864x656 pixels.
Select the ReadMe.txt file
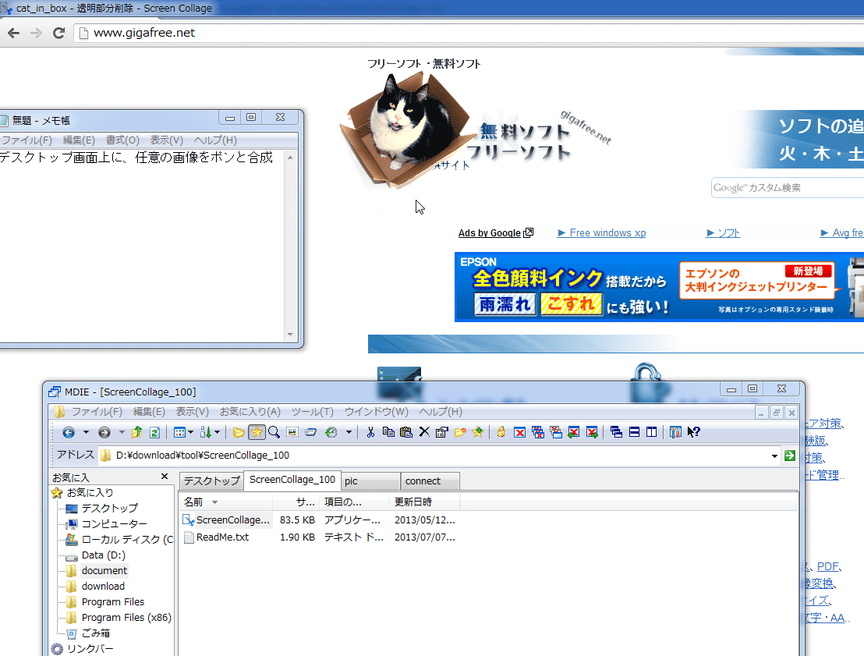click(x=223, y=537)
